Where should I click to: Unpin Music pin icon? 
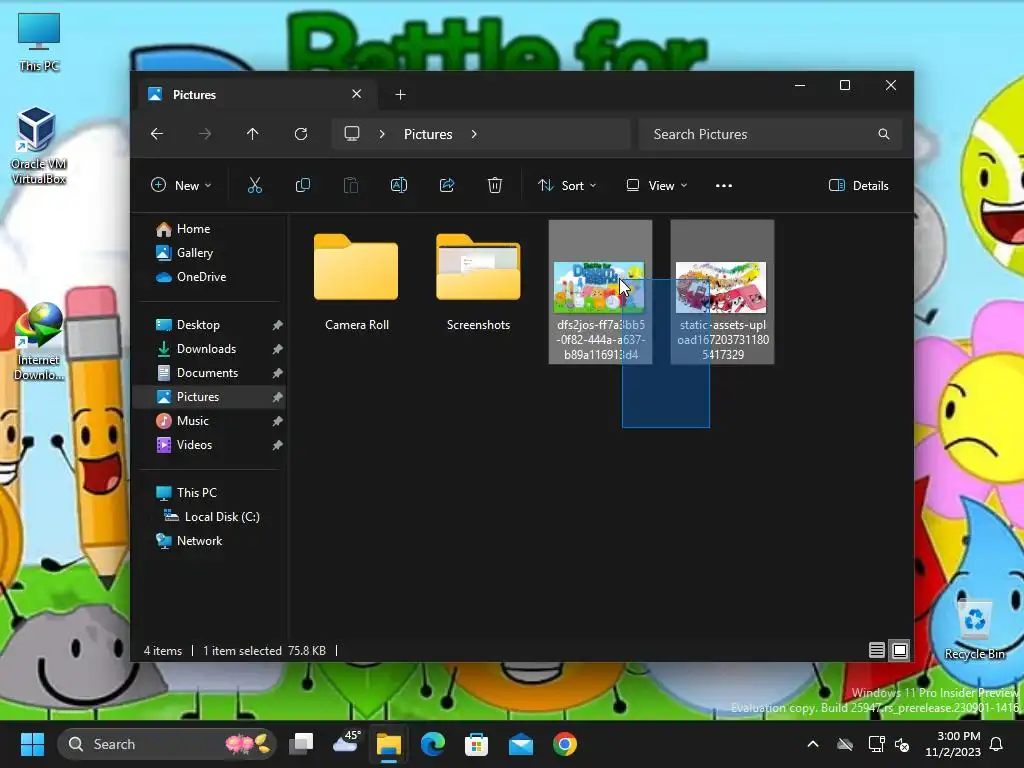pos(278,421)
